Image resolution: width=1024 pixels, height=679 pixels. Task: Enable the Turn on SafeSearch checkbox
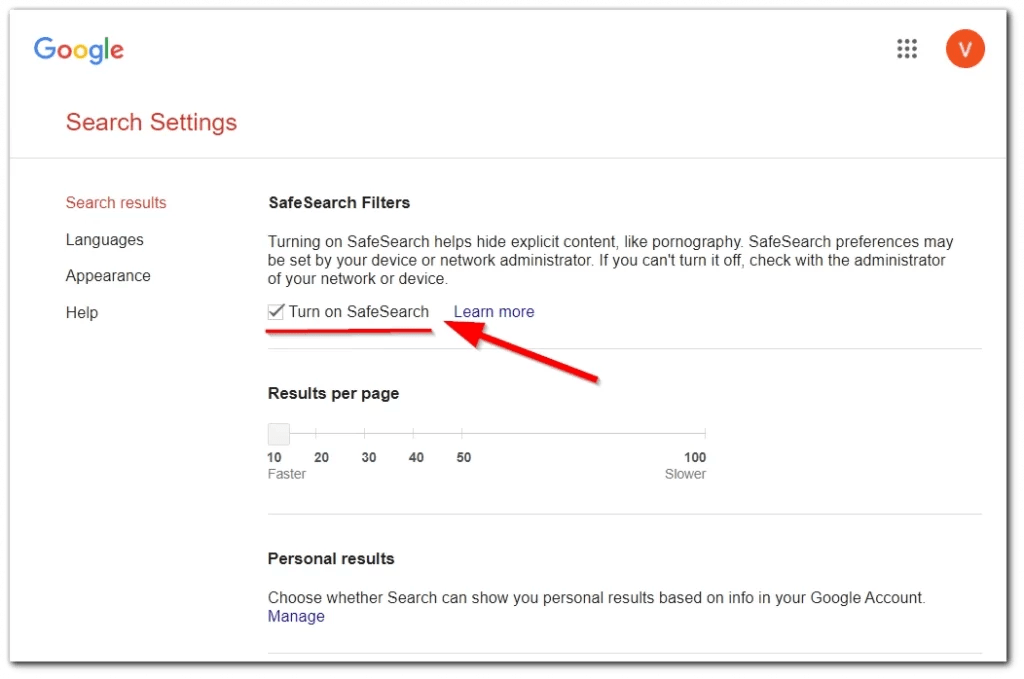pos(276,311)
